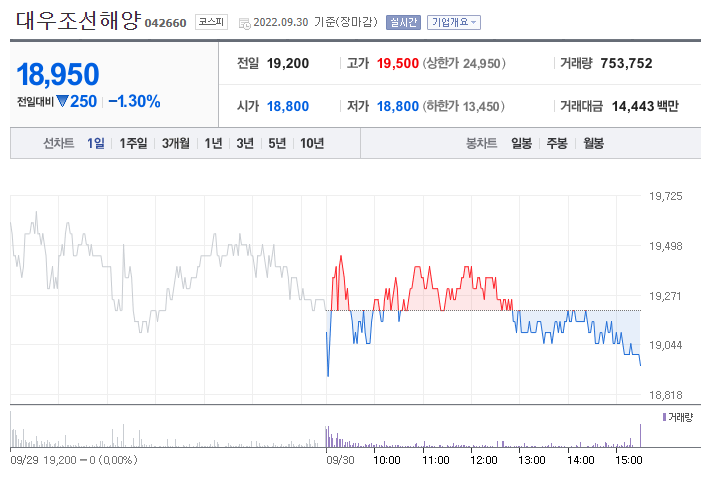This screenshot has width=701, height=481.
Task: Click the 09/30 date axis label
Action: point(340,460)
